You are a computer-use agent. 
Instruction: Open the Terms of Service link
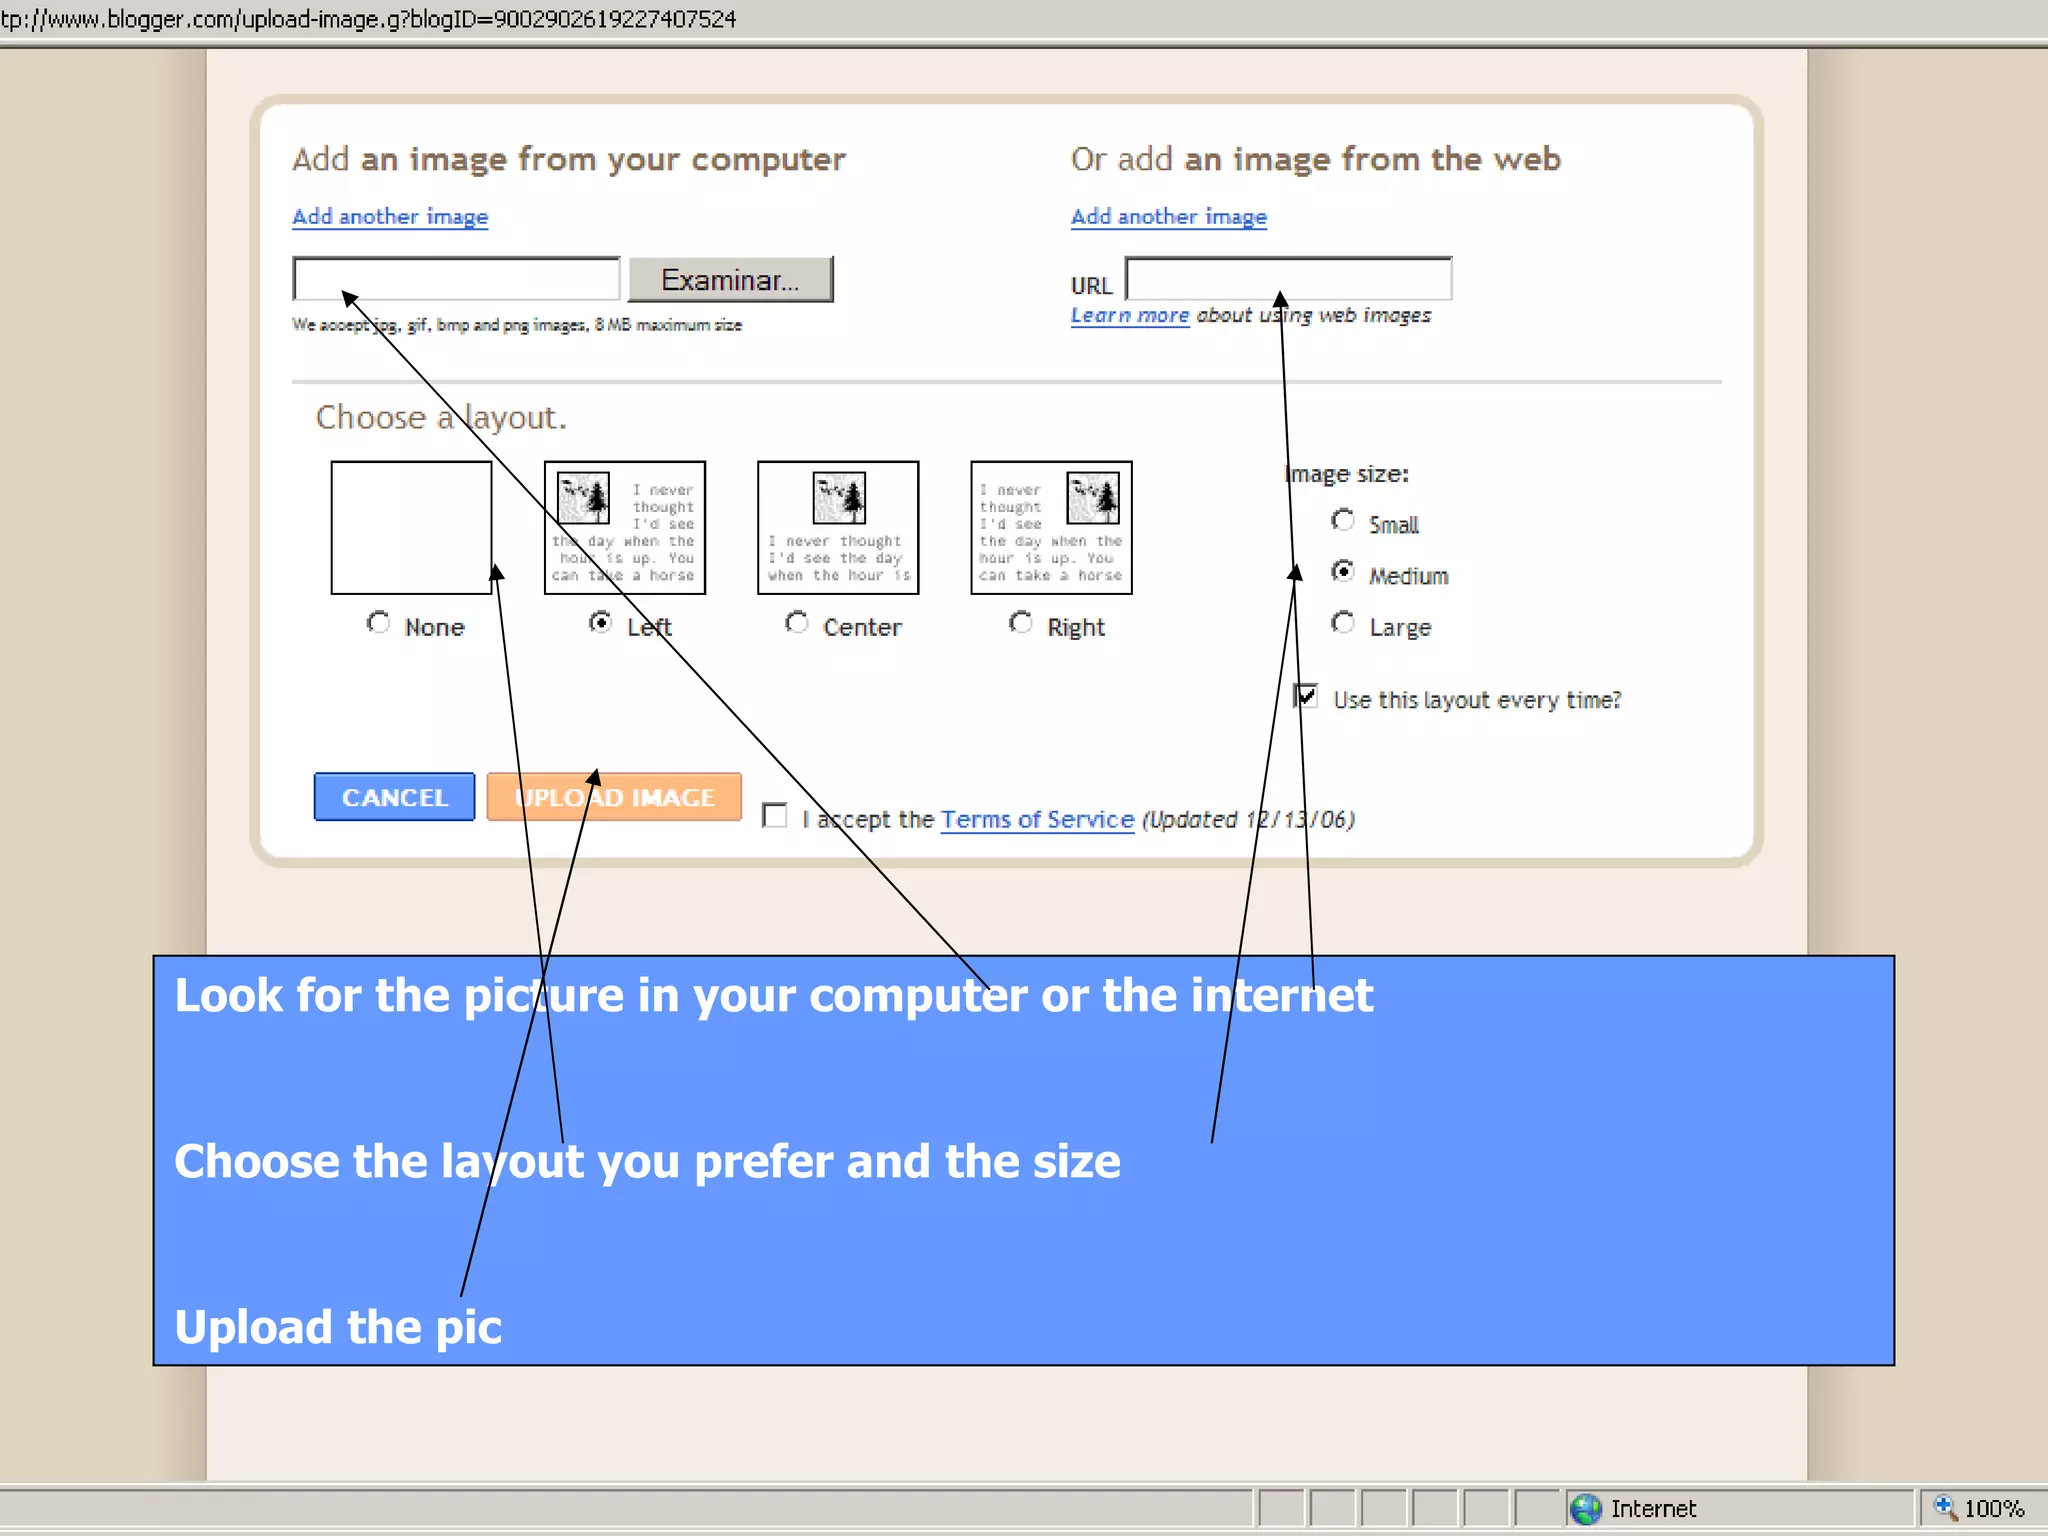1037,820
